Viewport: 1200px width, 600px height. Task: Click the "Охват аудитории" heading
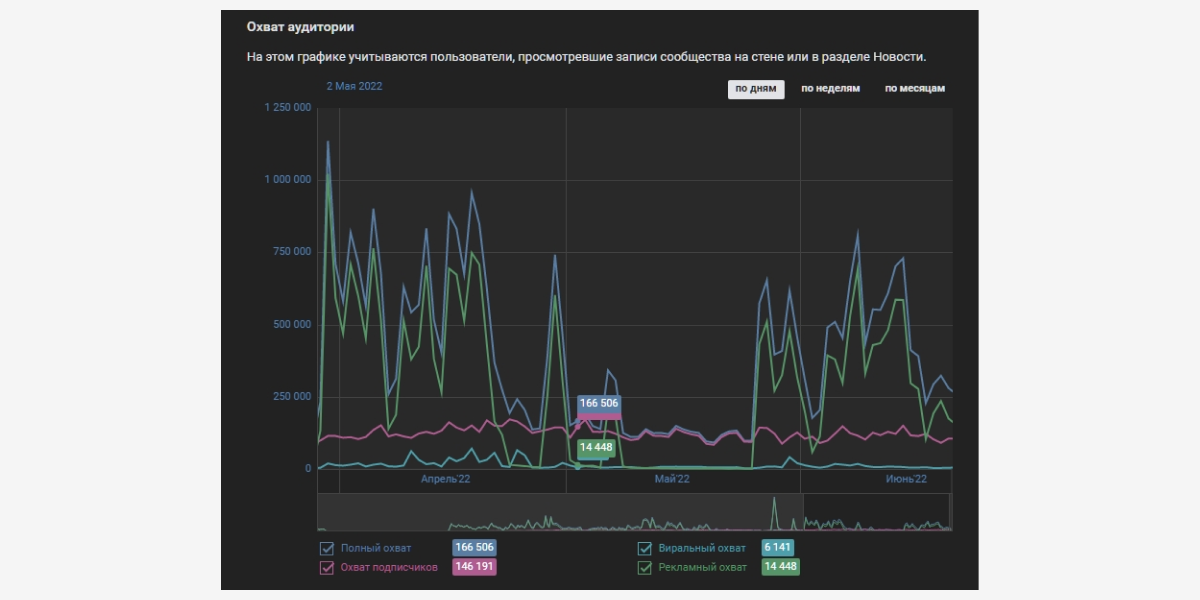coord(300,27)
